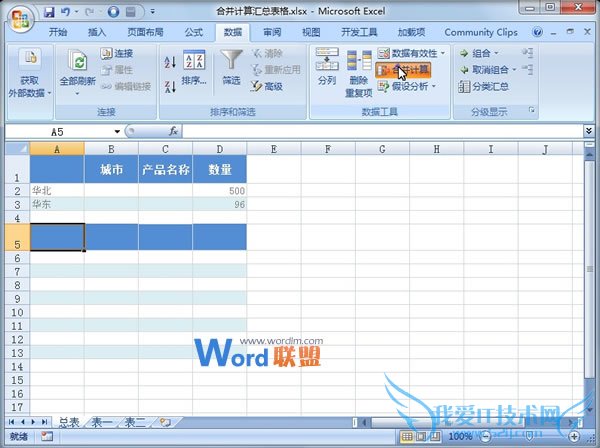Sort descending Z to A
This screenshot has height=448, width=600.
point(170,87)
